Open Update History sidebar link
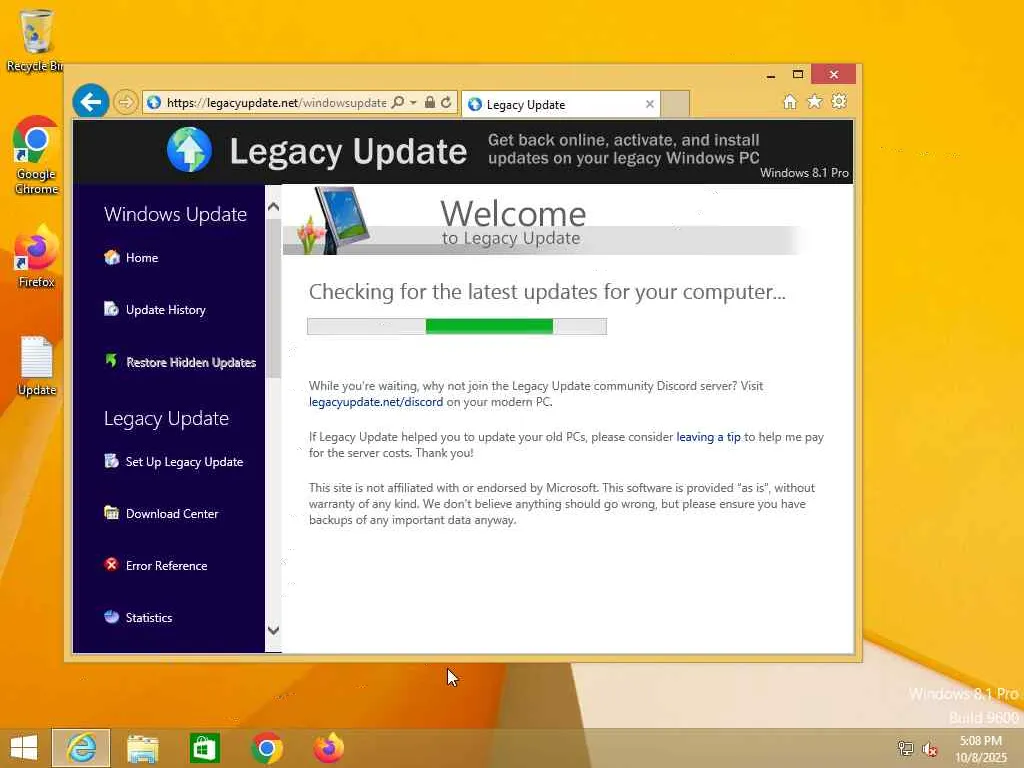 [166, 310]
